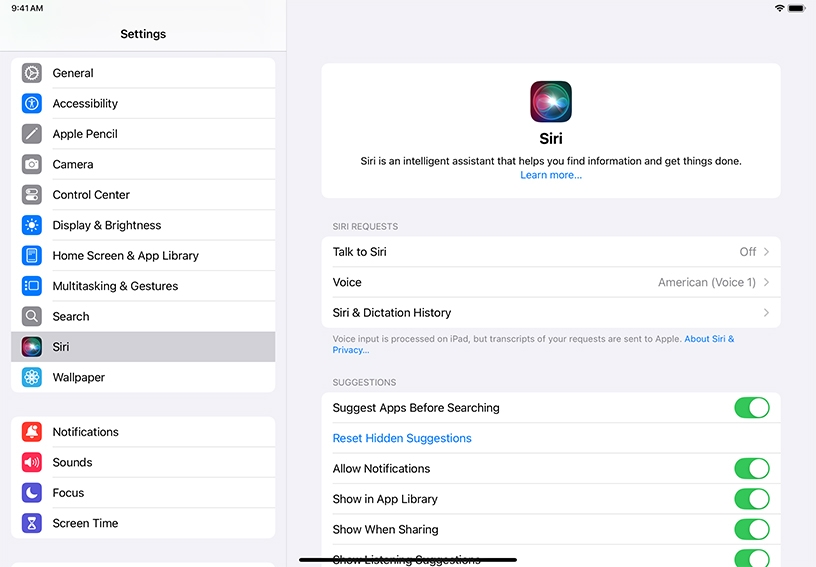Tap the Learn more link
Screen dimensions: 816x567
click(550, 175)
